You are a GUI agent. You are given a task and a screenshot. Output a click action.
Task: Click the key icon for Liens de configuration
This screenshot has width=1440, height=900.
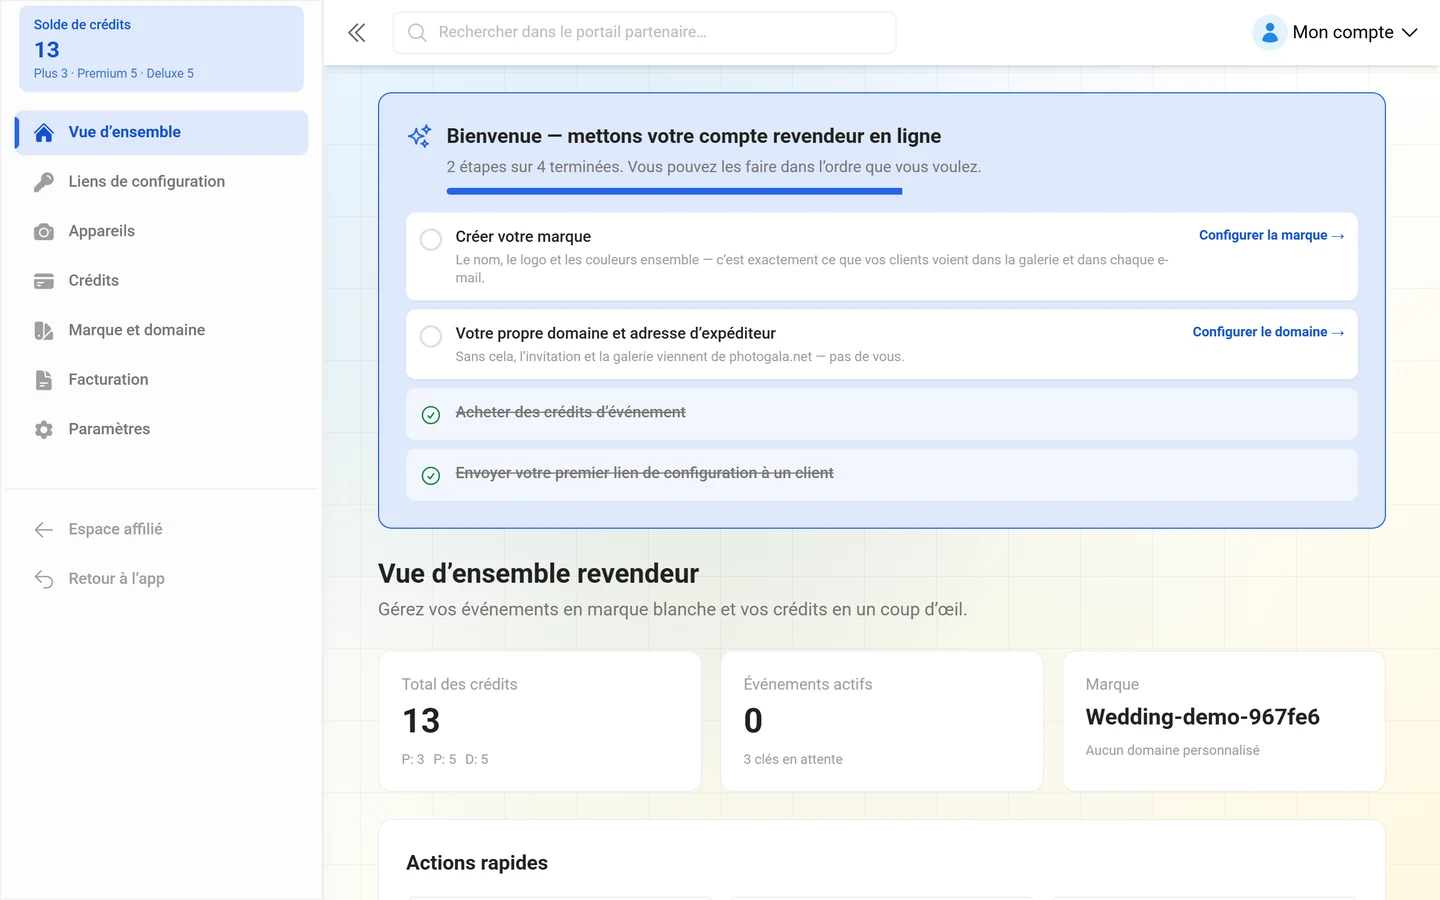[44, 182]
